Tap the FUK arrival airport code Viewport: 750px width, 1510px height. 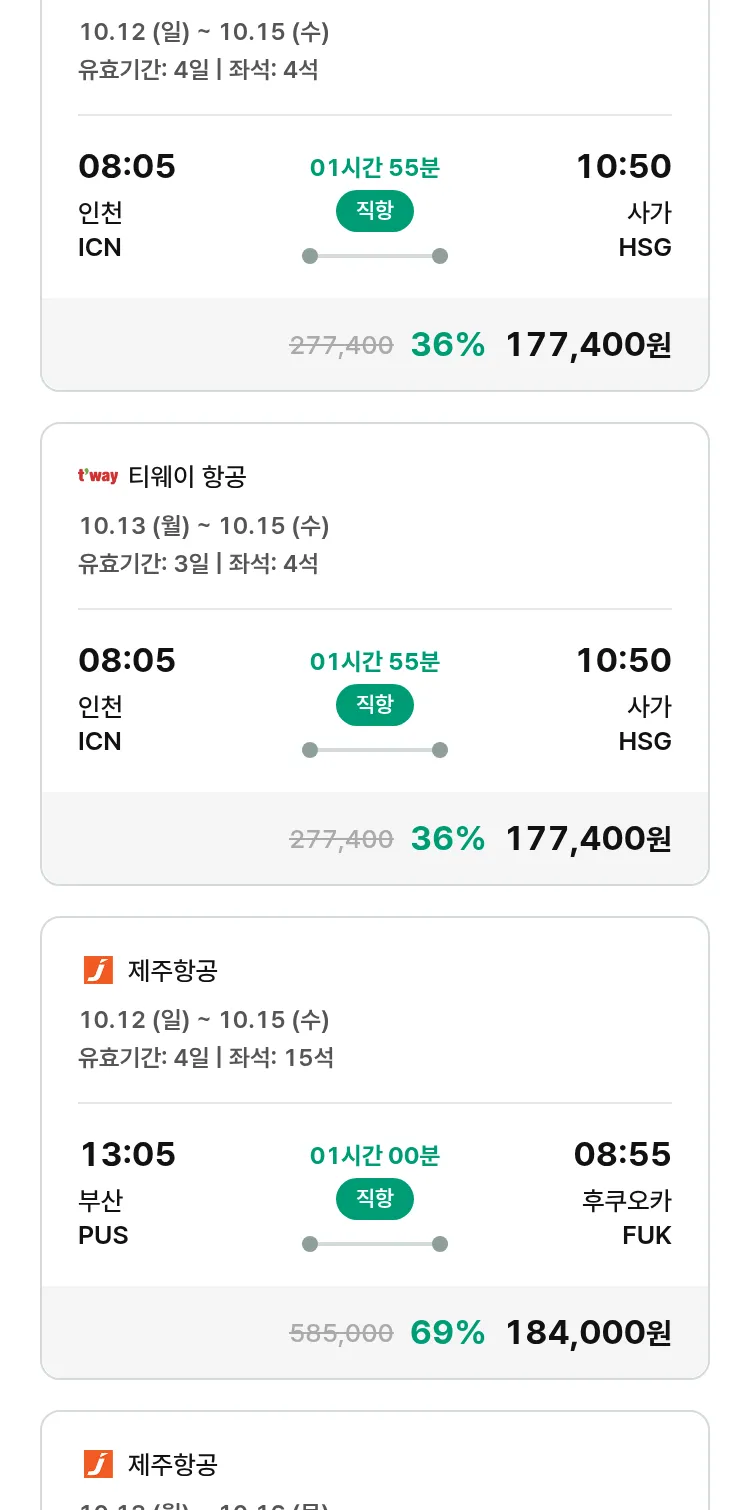(x=646, y=1235)
